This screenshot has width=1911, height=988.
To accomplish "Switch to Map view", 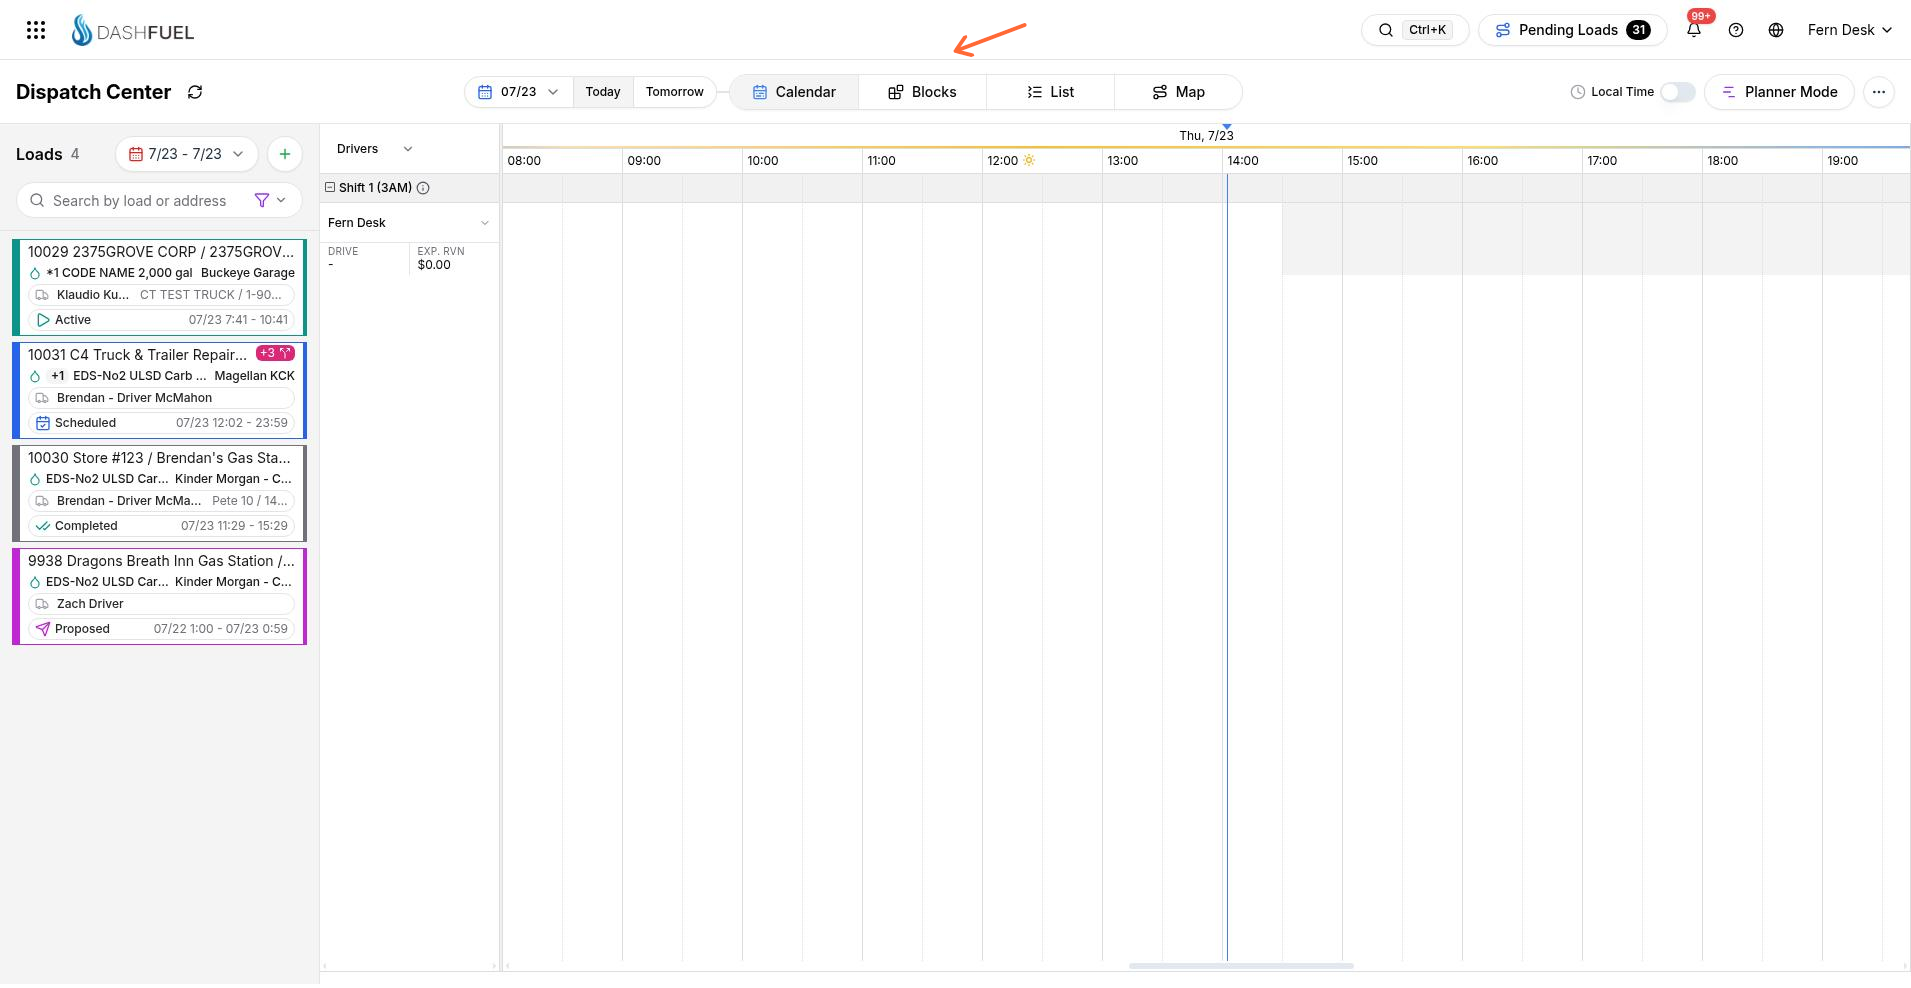I will [x=1178, y=92].
